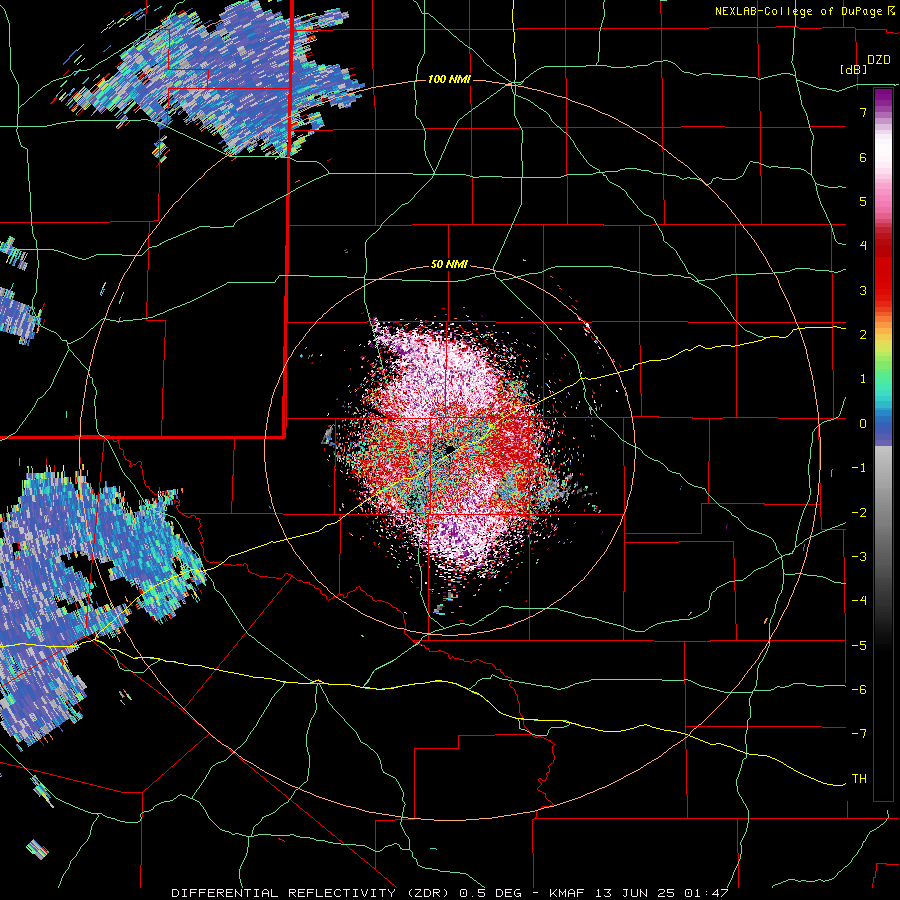Screen dimensions: 900x900
Task: Click the 100 NMI range ring label
Action: tap(449, 79)
